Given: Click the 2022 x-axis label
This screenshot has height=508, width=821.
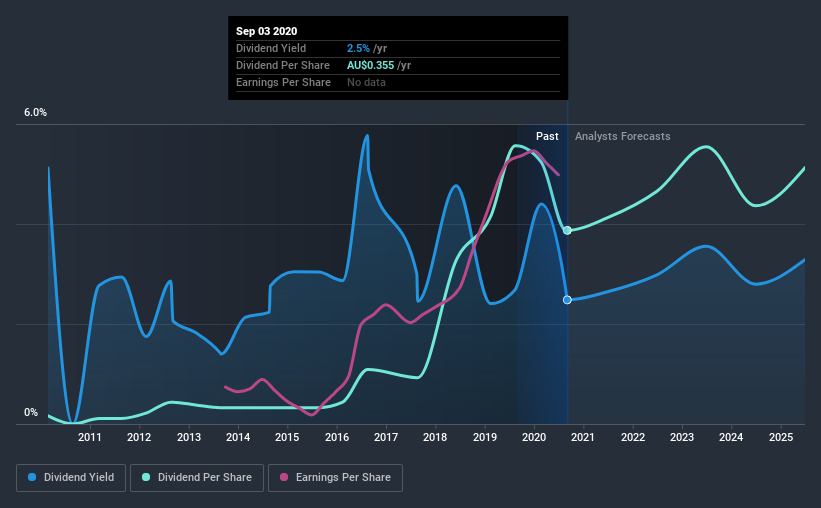Looking at the screenshot, I should (633, 437).
